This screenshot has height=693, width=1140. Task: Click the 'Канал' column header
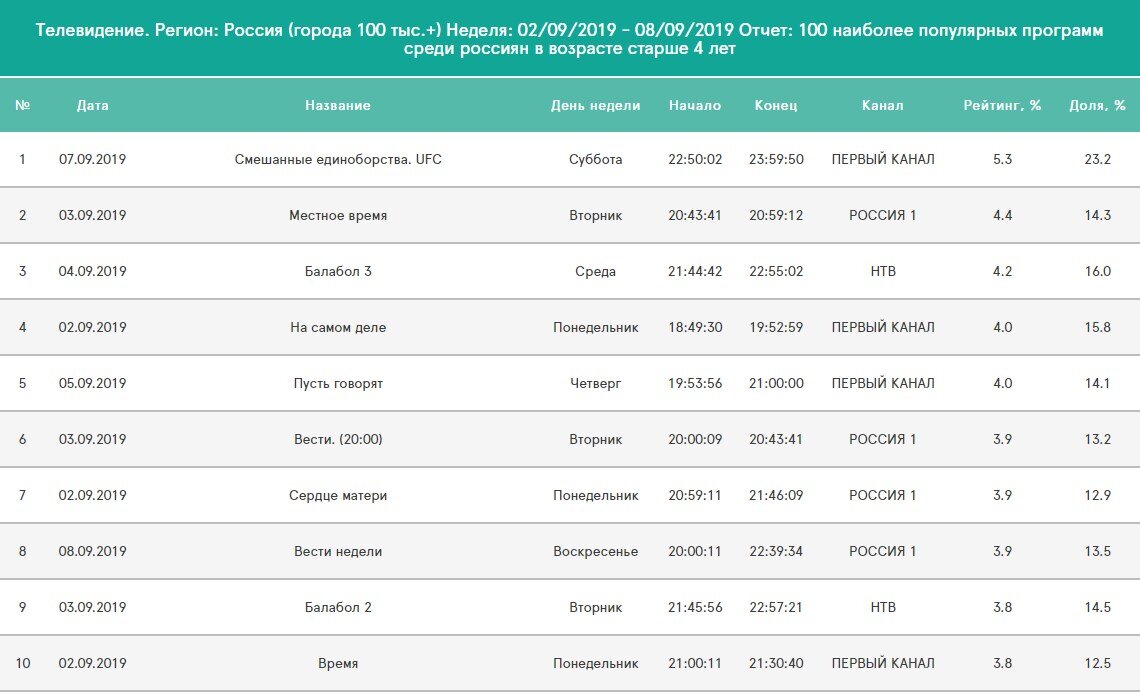pos(883,105)
